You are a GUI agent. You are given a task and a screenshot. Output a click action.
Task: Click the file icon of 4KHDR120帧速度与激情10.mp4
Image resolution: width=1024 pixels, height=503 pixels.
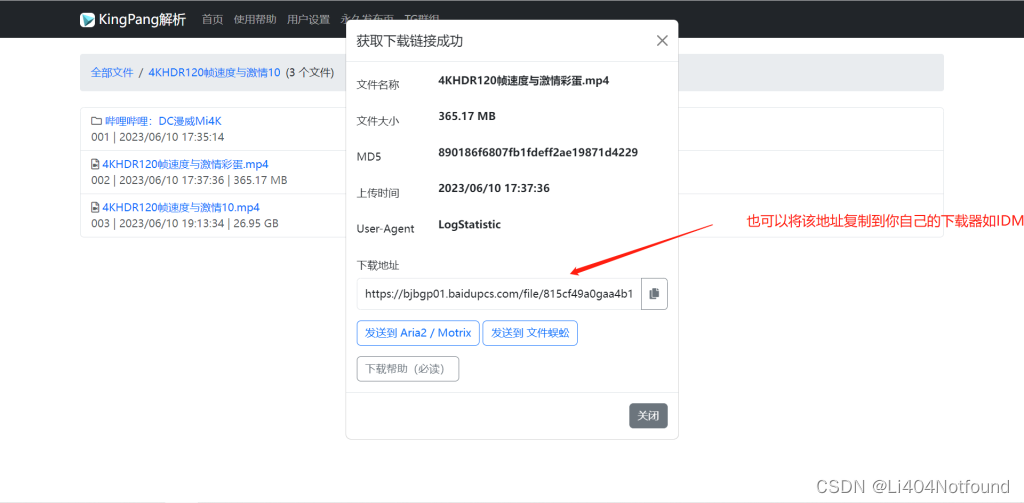[x=95, y=207]
